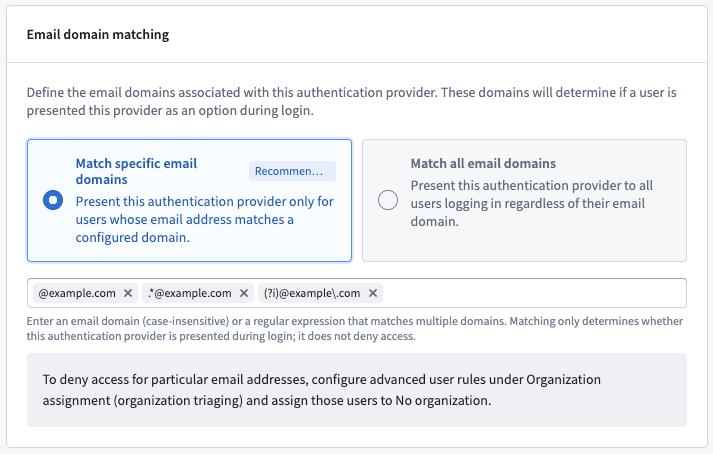Select the Match all email domains radio
The width and height of the screenshot is (713, 454).
pyautogui.click(x=388, y=200)
